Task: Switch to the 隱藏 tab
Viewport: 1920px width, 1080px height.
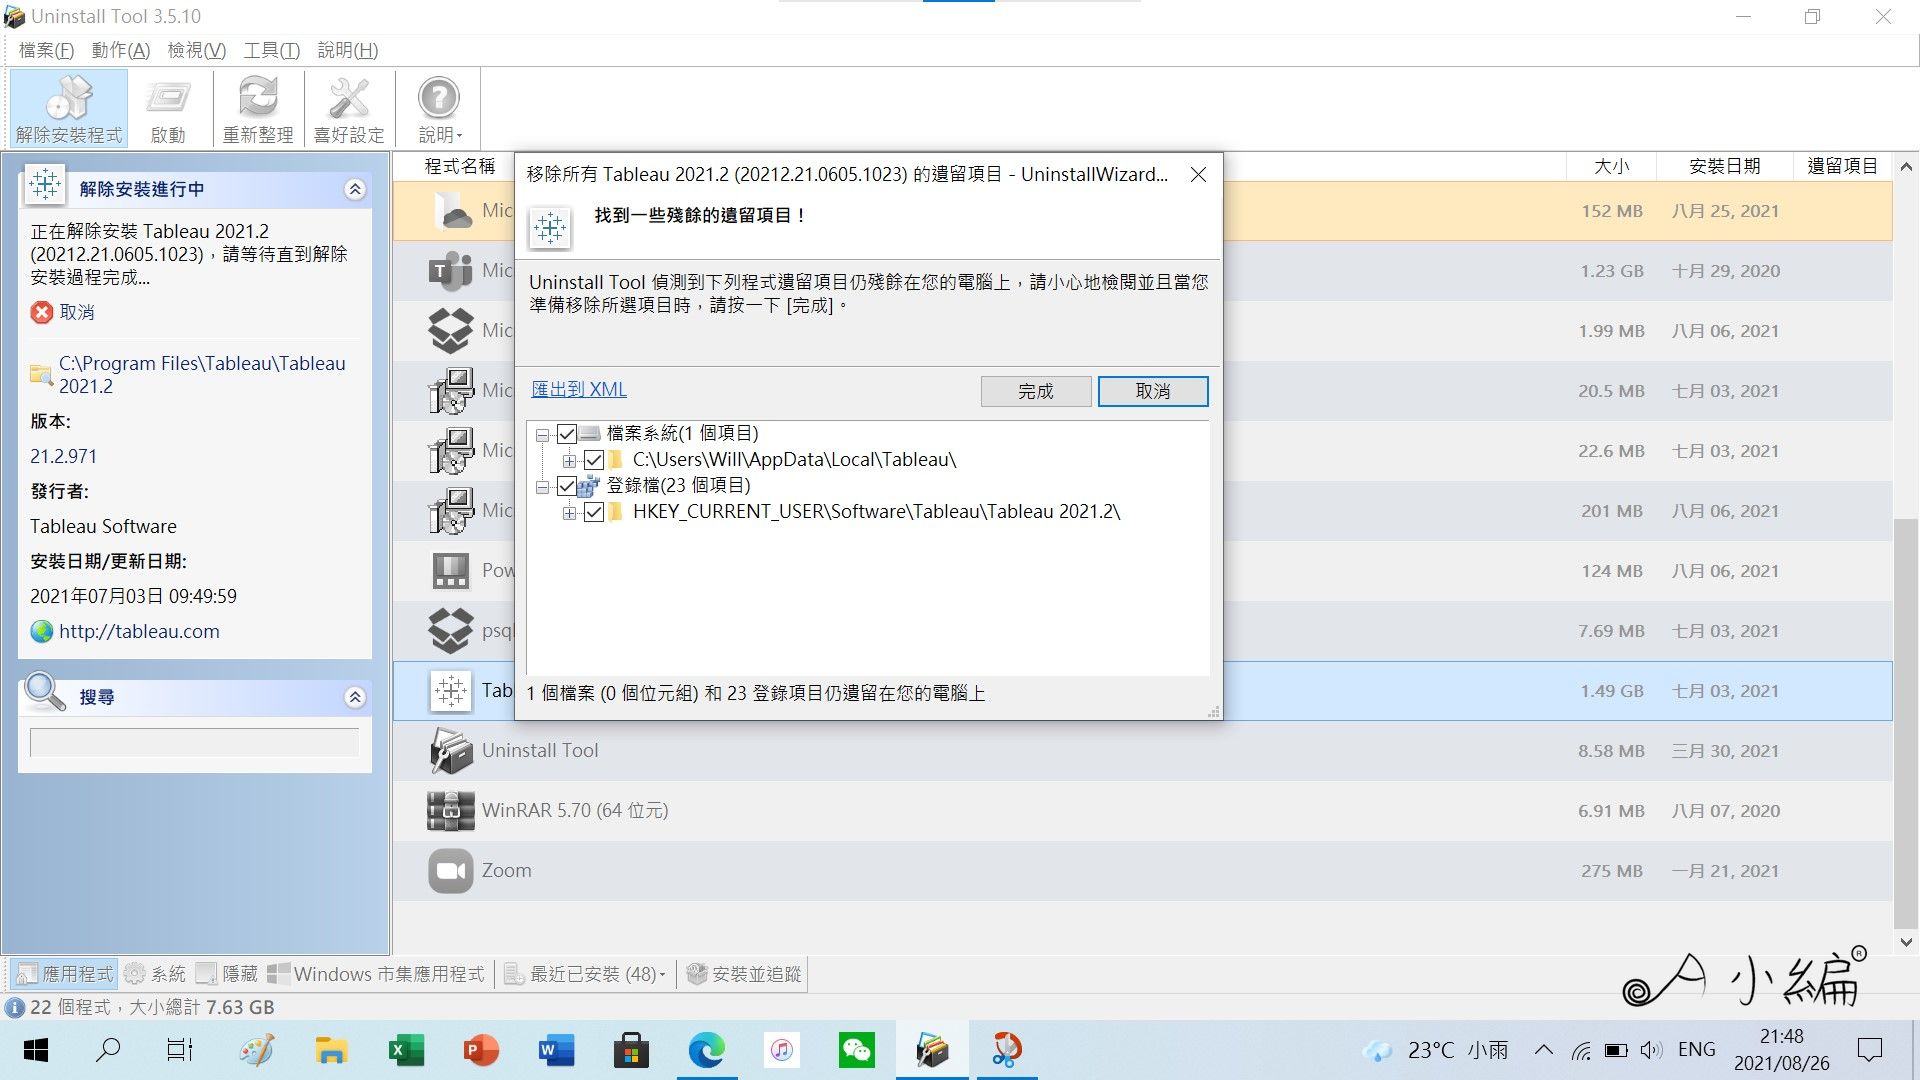Action: coord(228,974)
